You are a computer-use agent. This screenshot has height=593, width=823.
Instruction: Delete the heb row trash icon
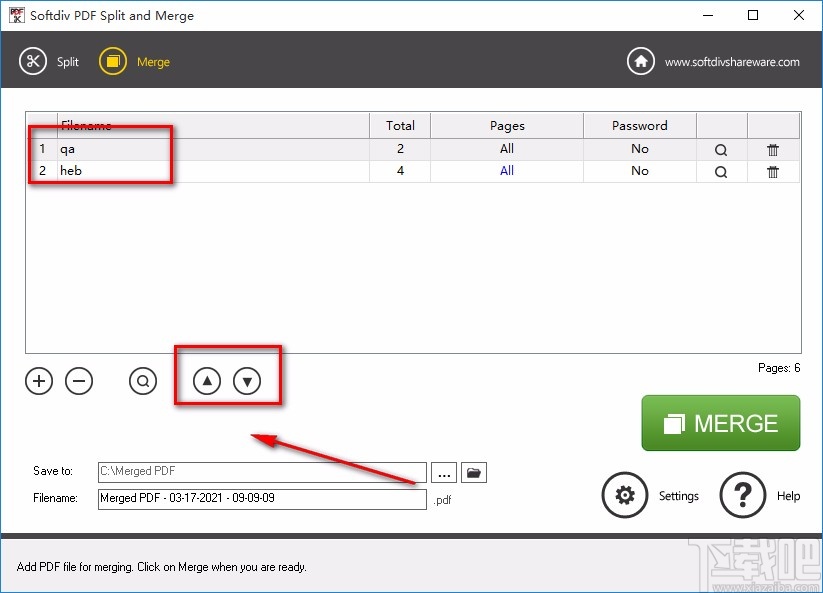(773, 172)
